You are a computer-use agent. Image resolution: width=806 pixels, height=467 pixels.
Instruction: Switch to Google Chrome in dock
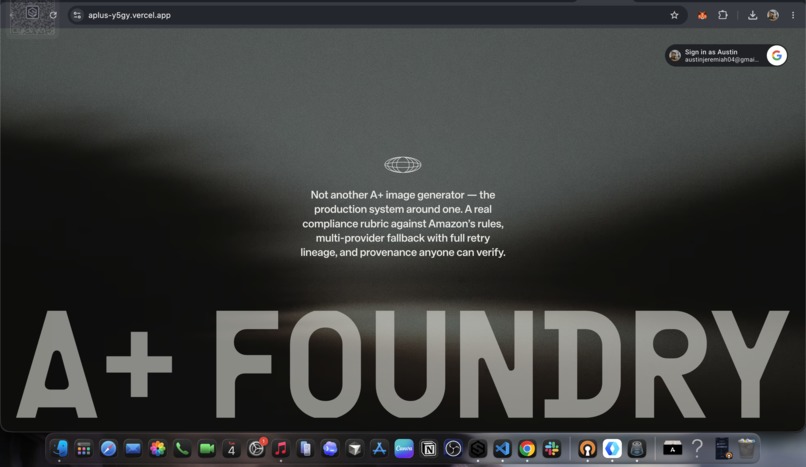click(x=527, y=449)
